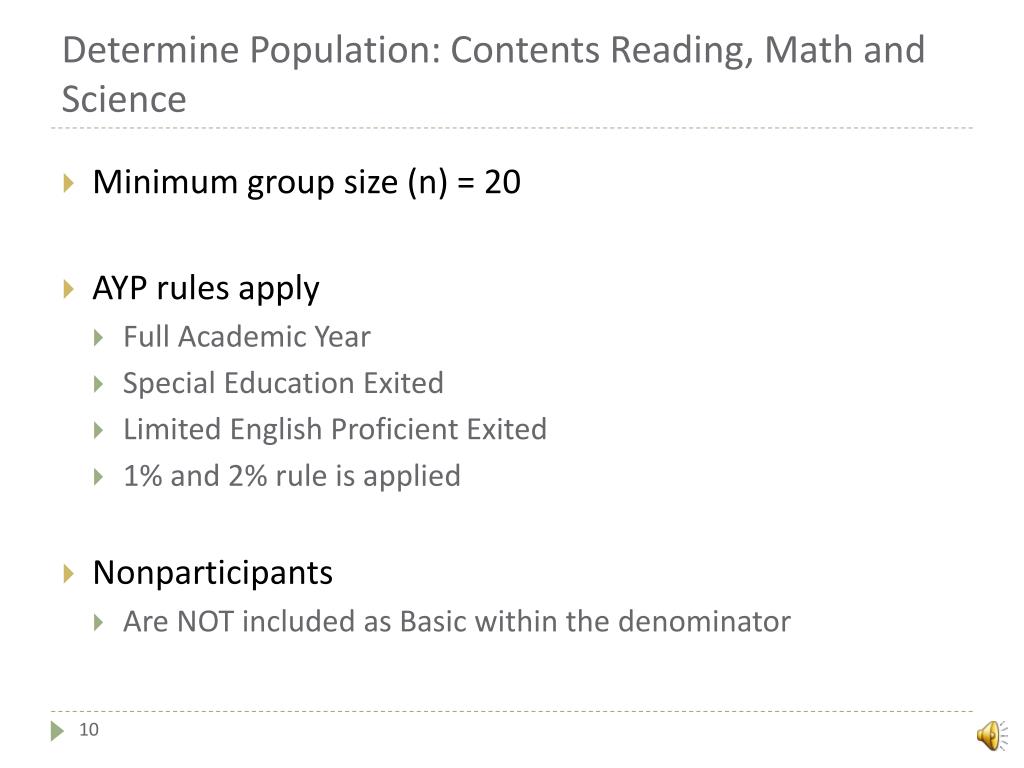
Task: Click the Nonparticipants heading
Action: 213,573
